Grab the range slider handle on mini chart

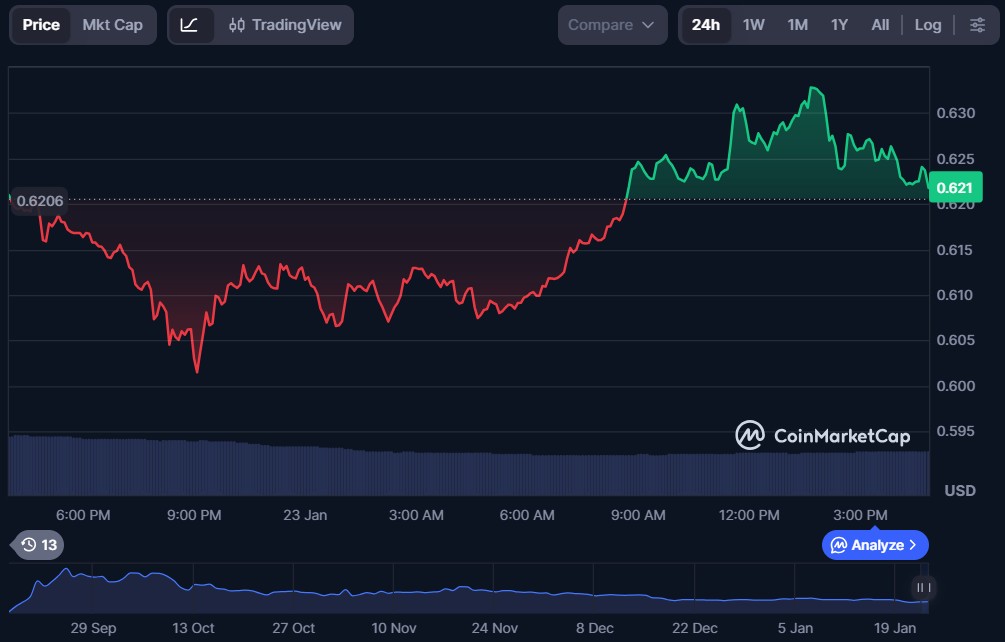tap(923, 587)
